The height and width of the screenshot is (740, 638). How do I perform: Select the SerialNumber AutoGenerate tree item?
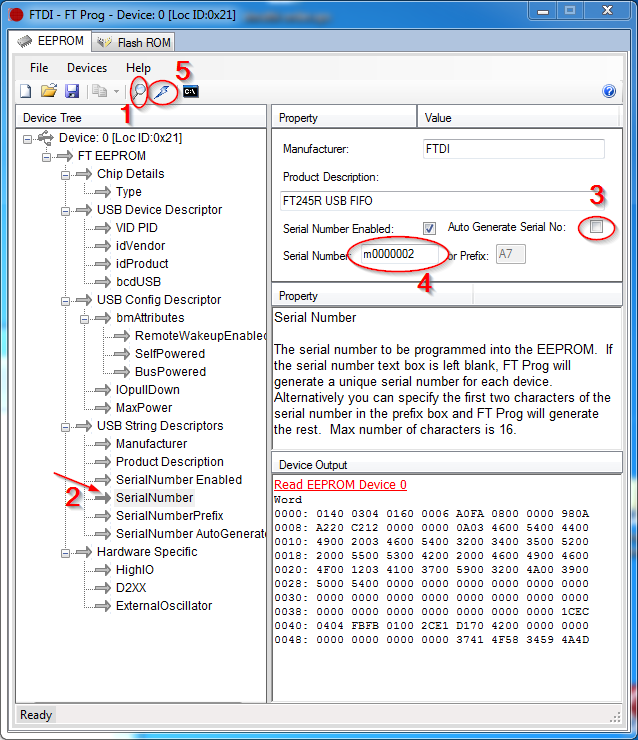tap(191, 533)
